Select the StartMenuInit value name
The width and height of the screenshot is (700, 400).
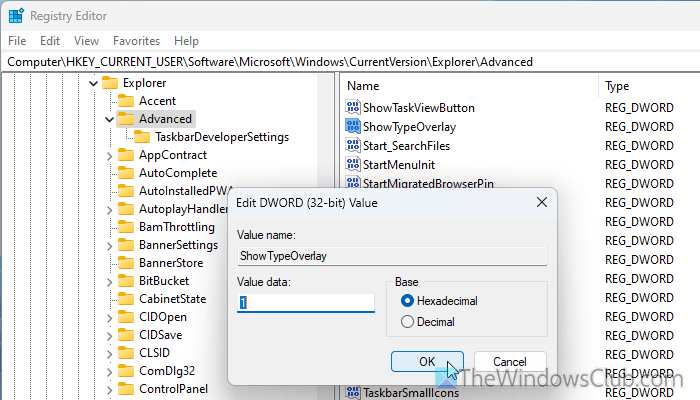pyautogui.click(x=399, y=165)
